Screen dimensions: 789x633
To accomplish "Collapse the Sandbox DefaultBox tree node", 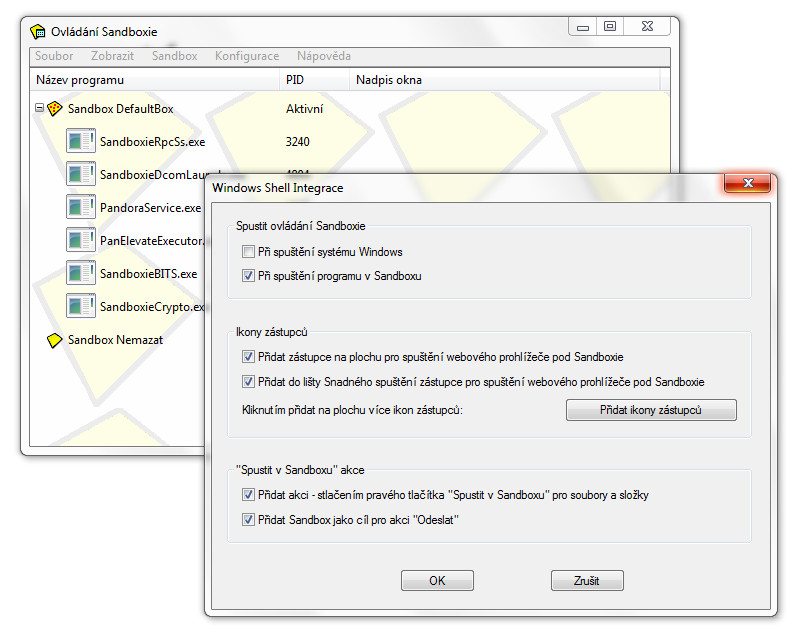I will (x=39, y=108).
